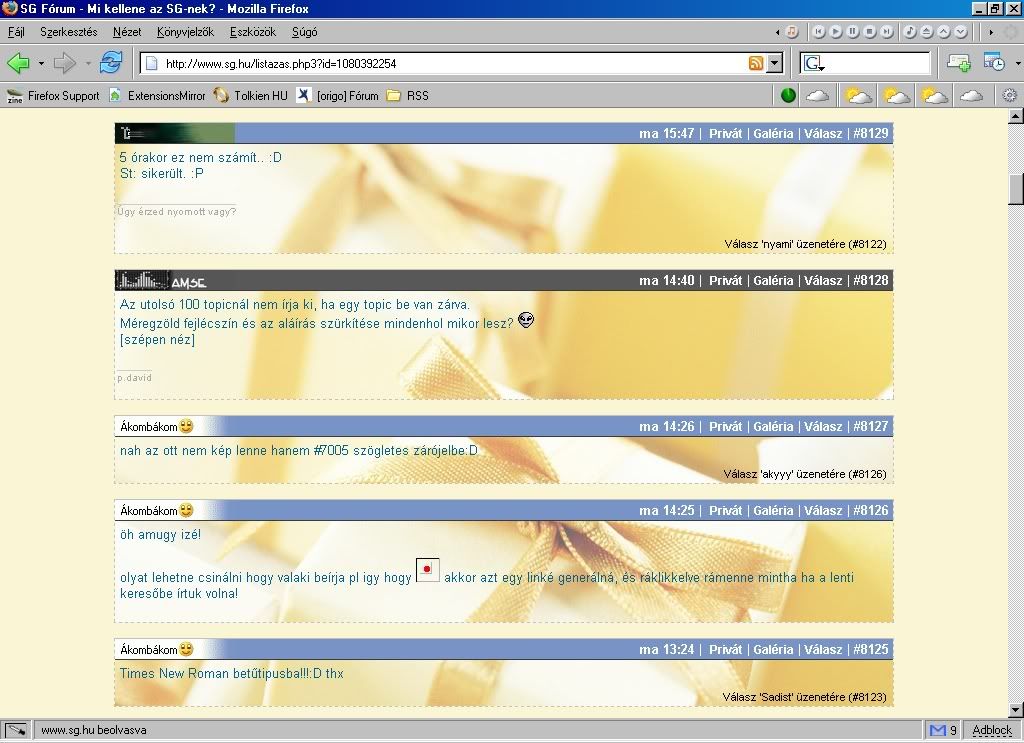Open the history calendar-clock icon
Image resolution: width=1024 pixels, height=743 pixels.
(x=994, y=63)
